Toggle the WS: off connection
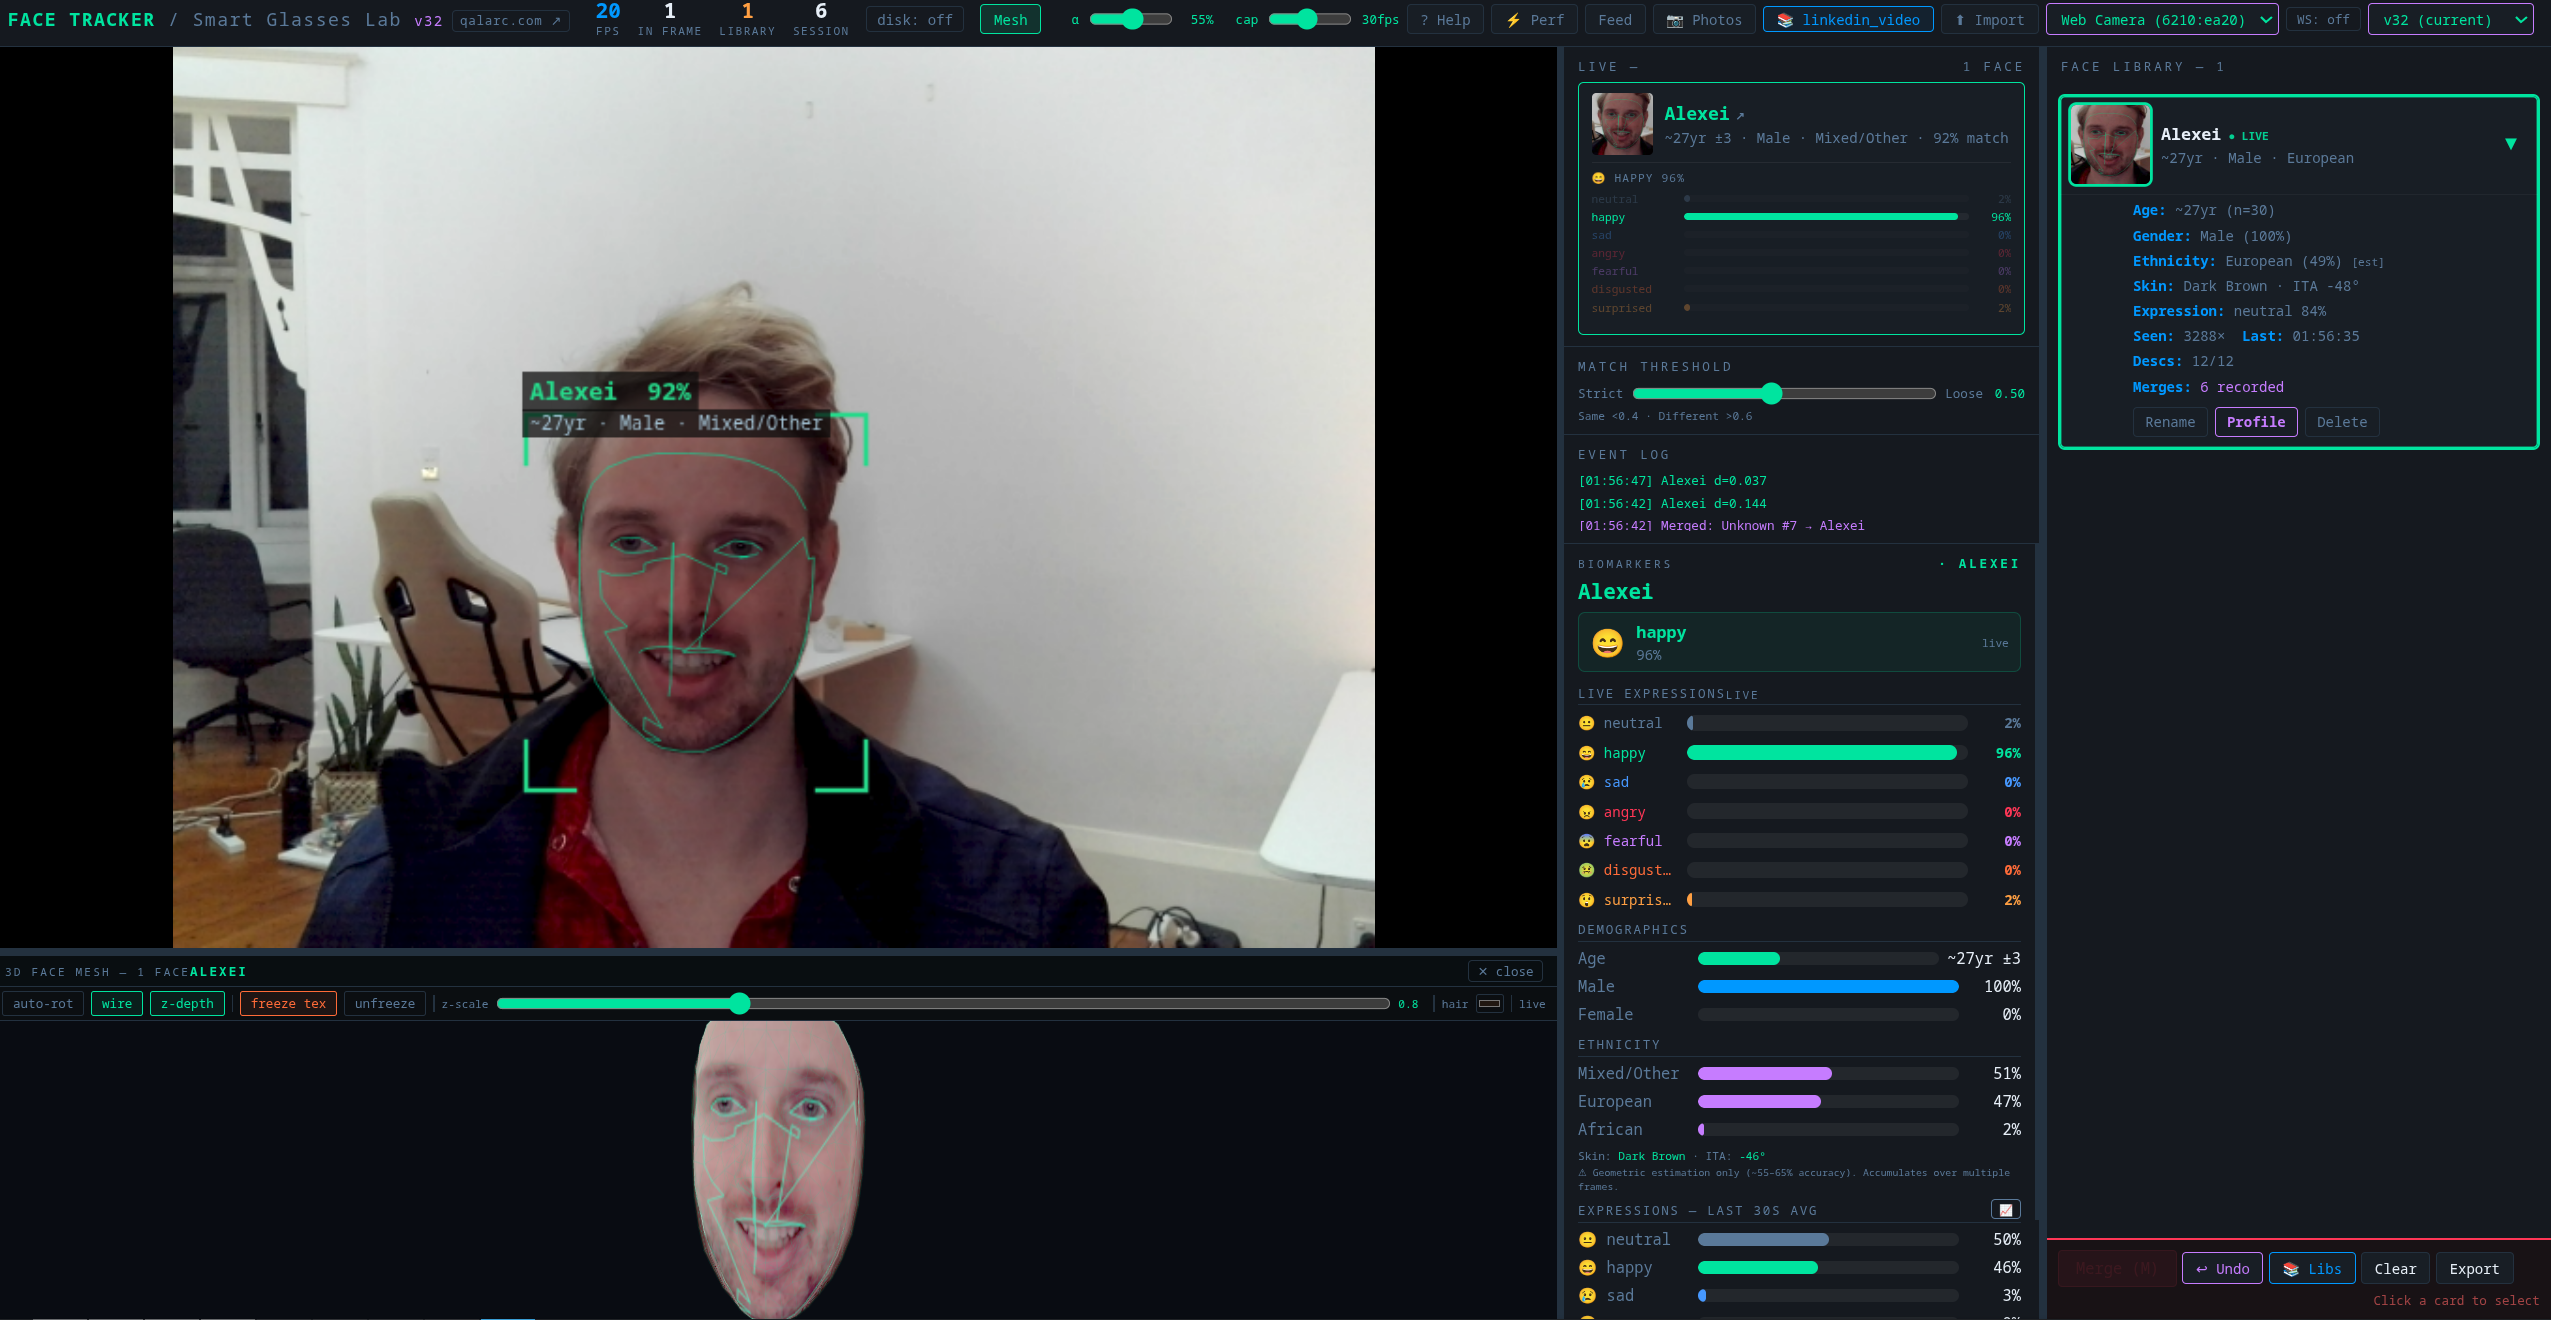This screenshot has height=1320, width=2551. (x=2322, y=20)
